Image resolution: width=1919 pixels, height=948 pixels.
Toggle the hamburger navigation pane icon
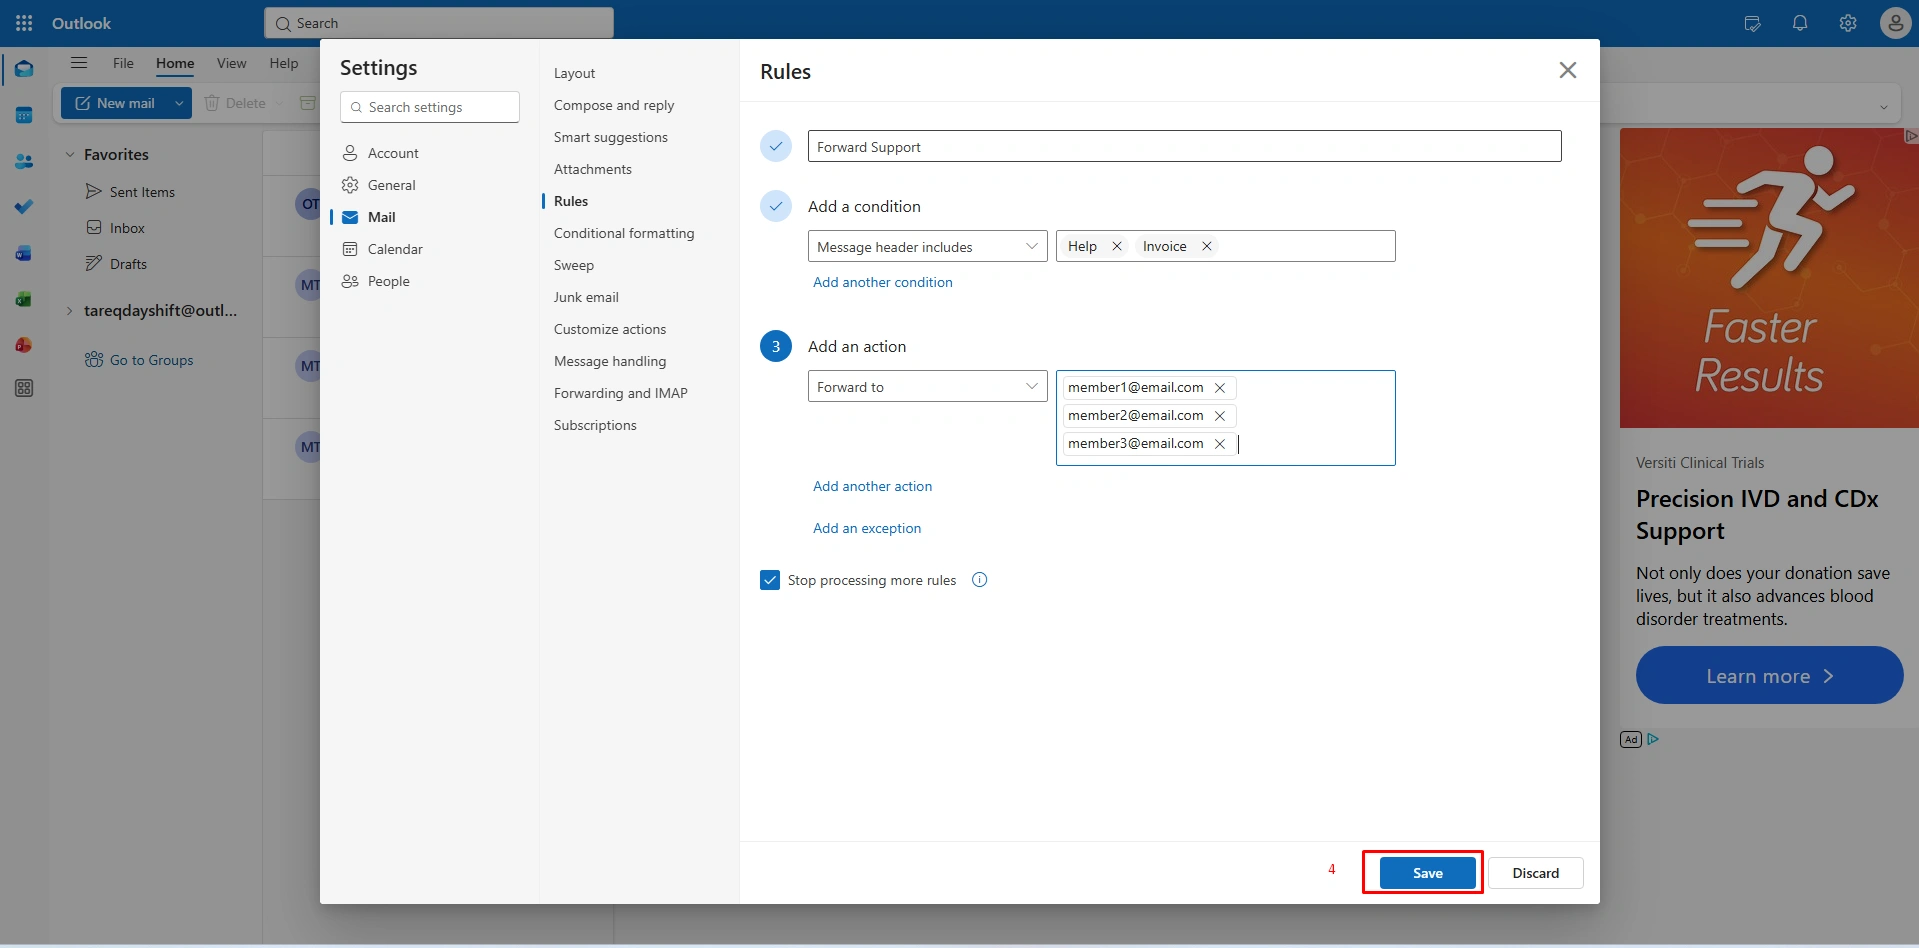click(79, 63)
